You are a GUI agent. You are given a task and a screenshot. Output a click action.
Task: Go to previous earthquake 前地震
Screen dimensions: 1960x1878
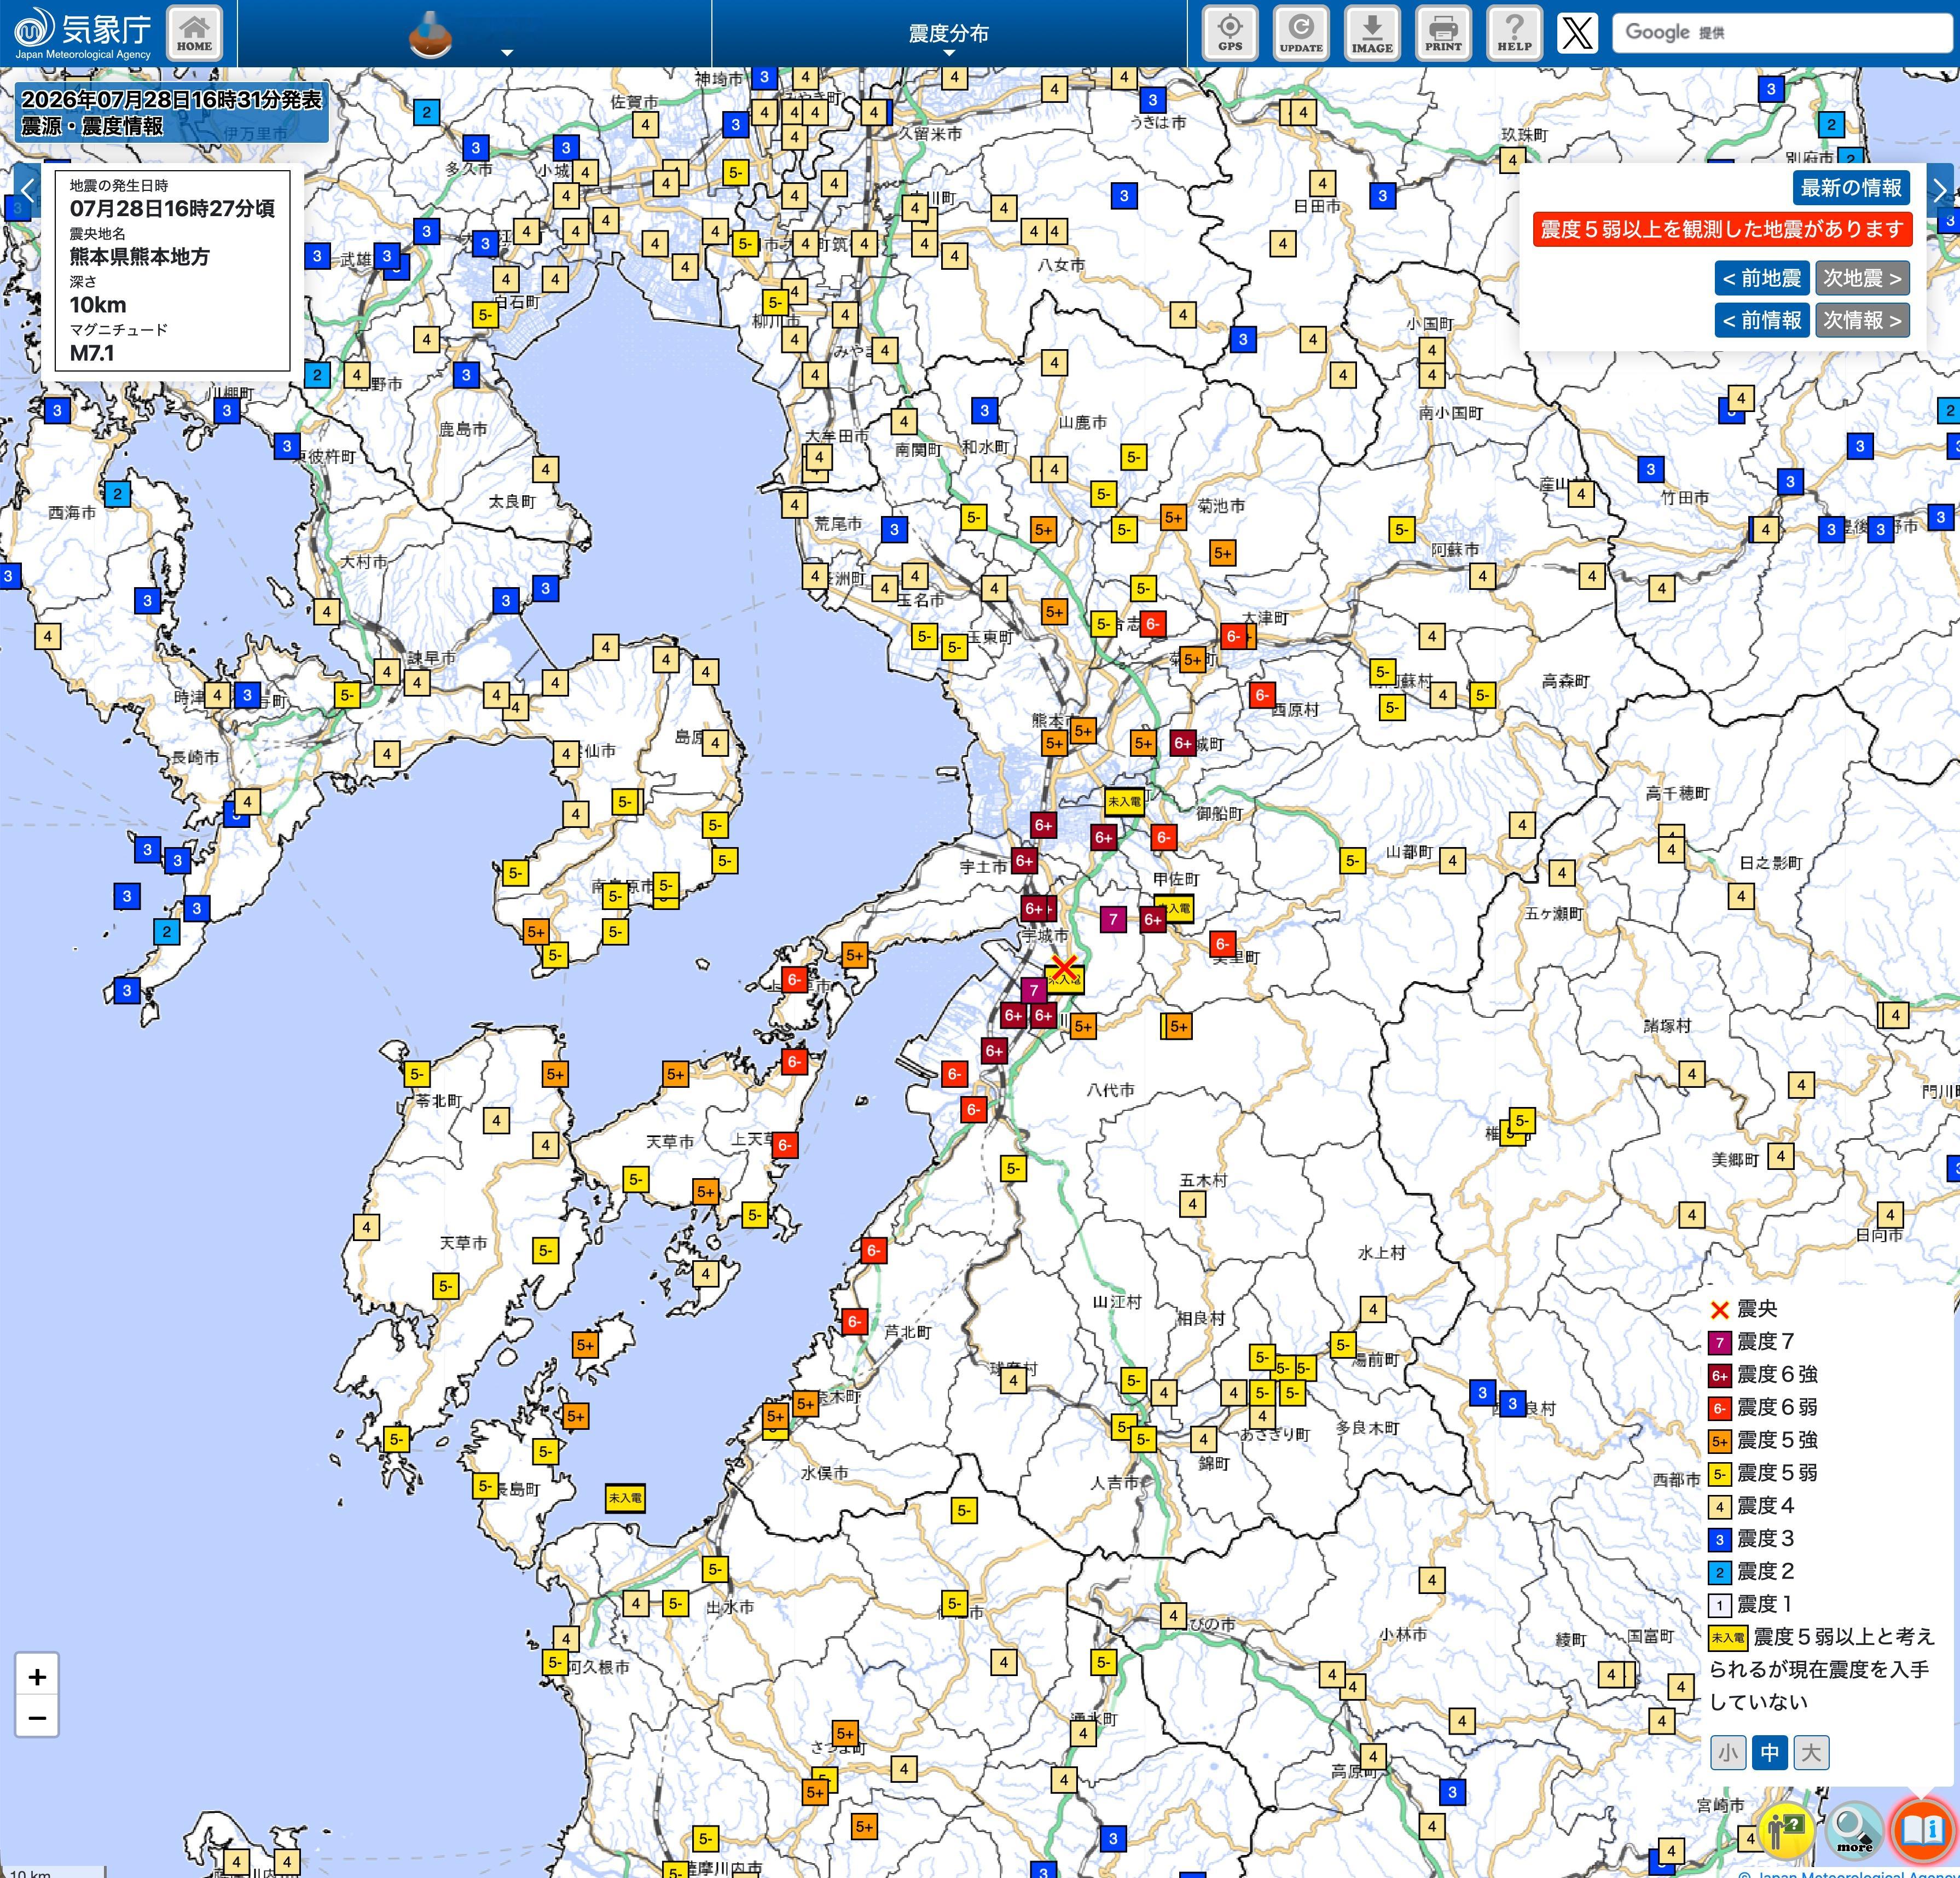1761,278
